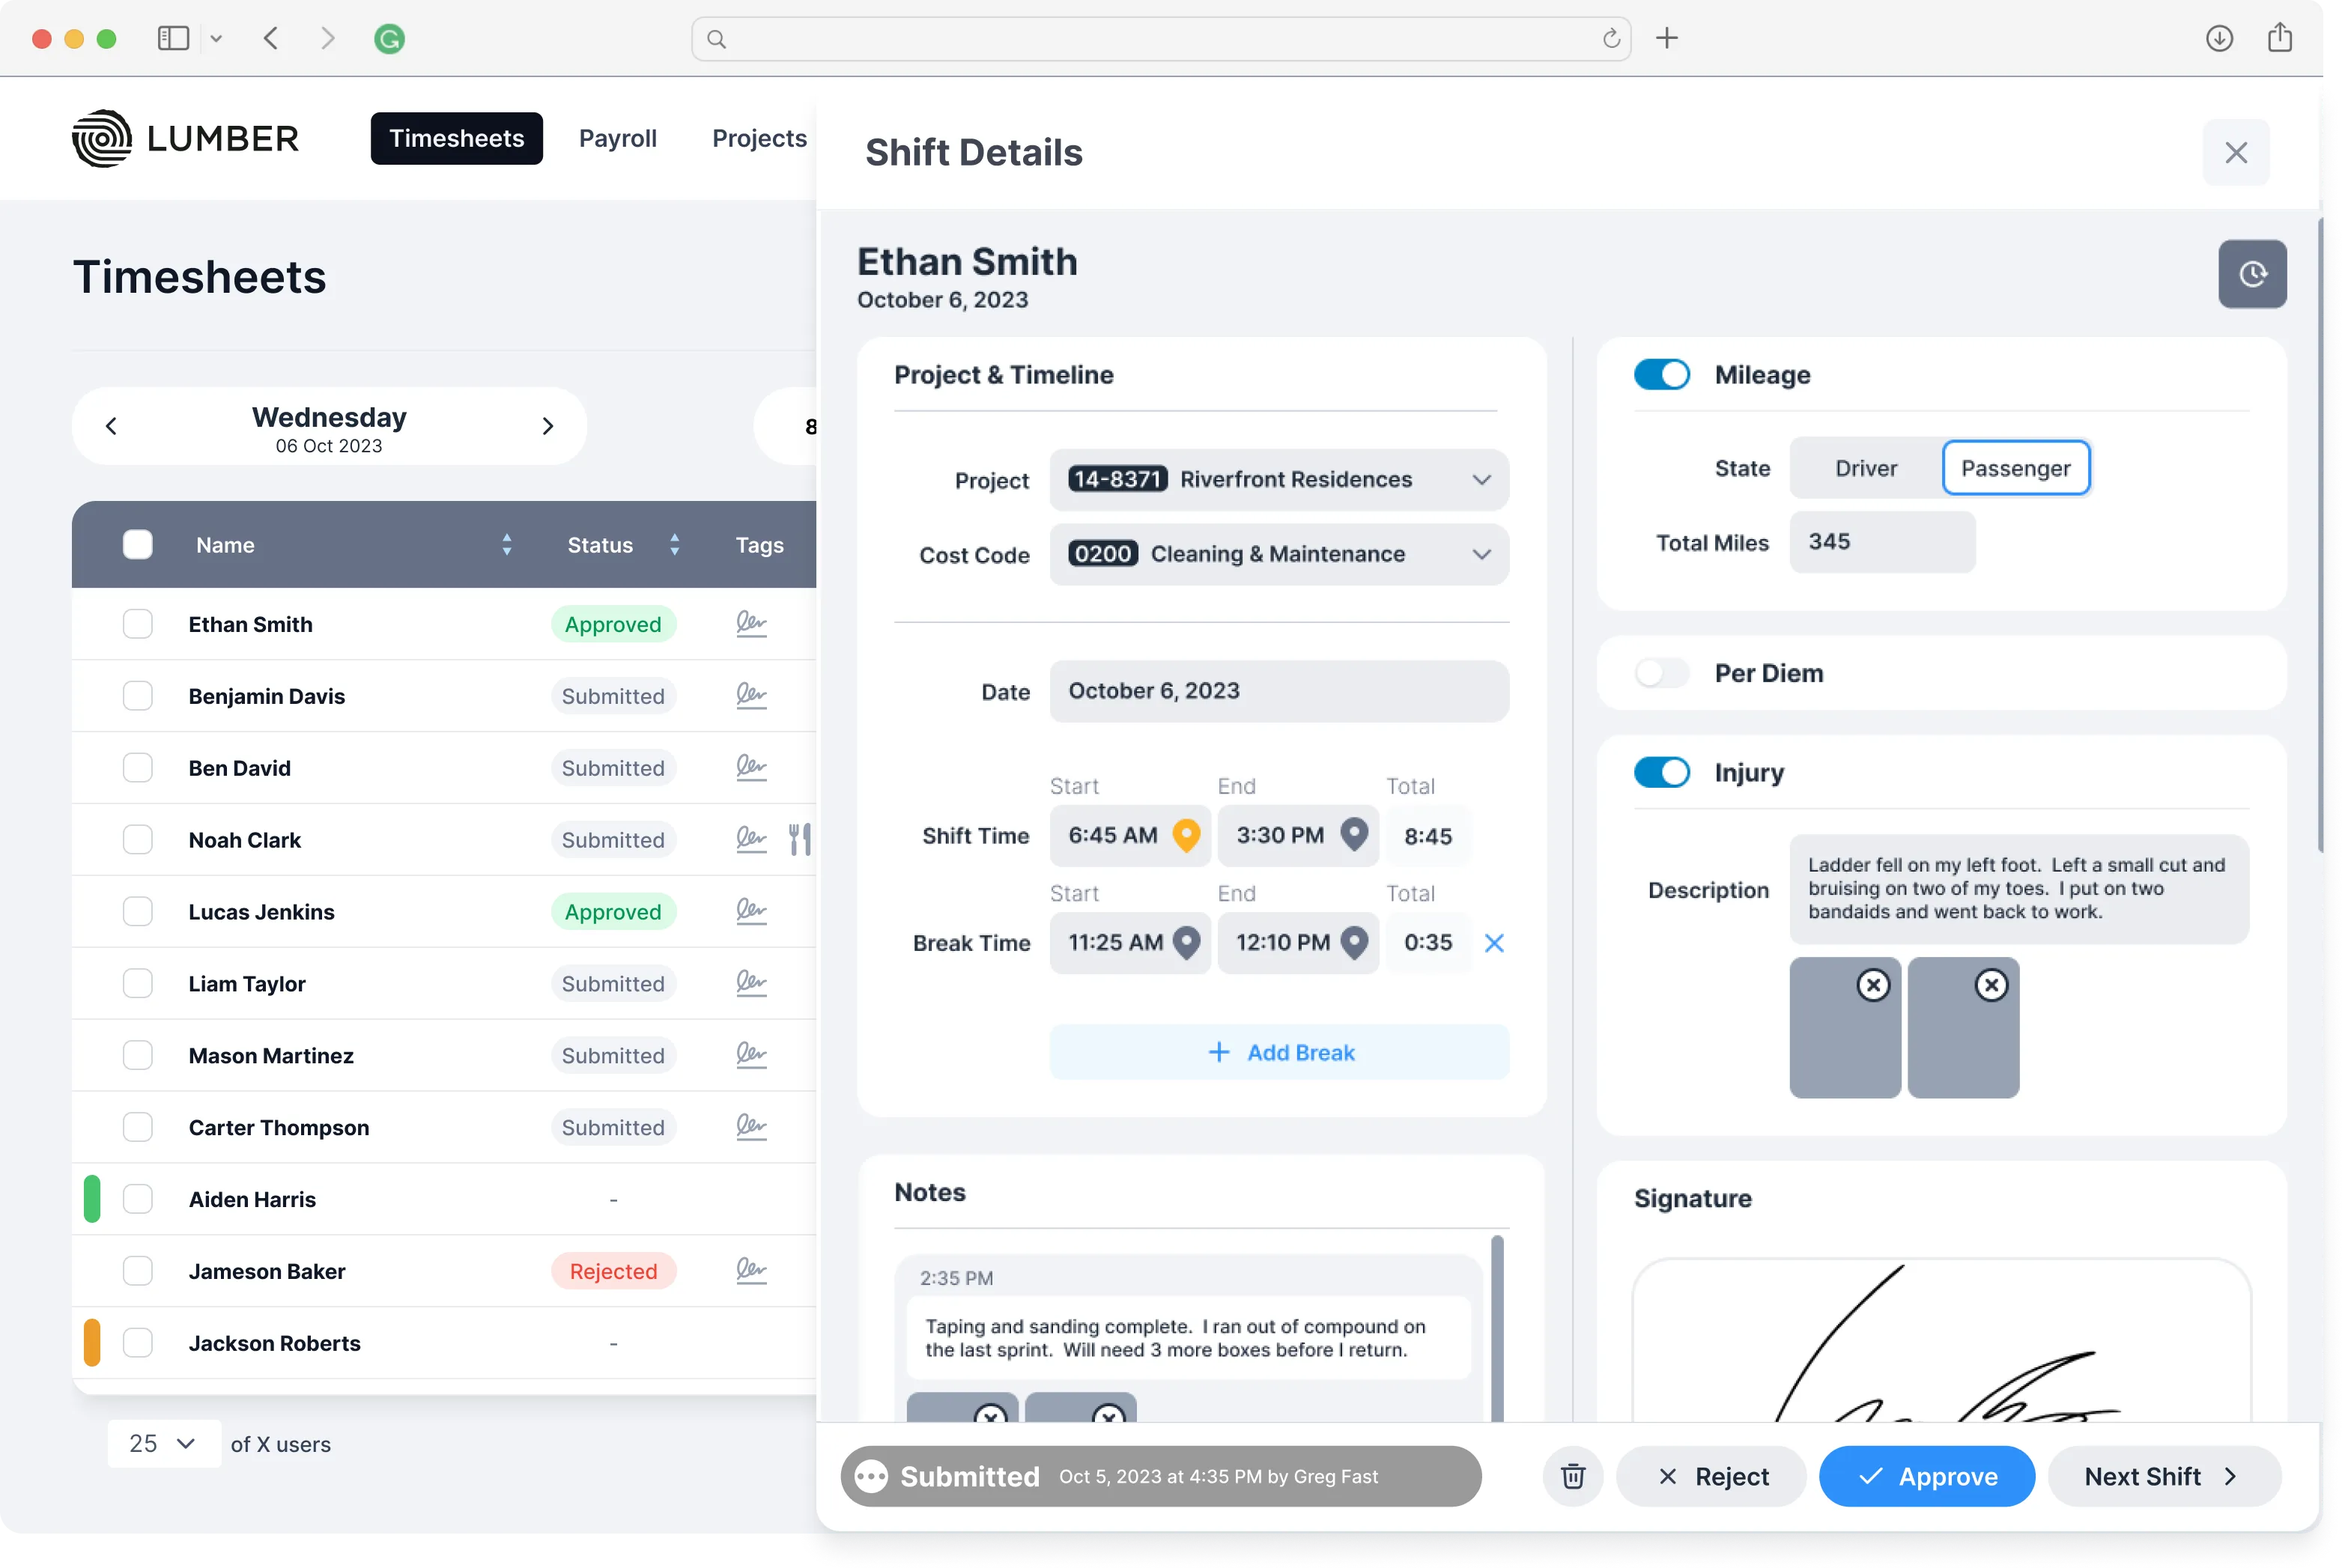Switch to the Payroll tab
Viewport: 2342px width, 1568px height.
(x=617, y=138)
